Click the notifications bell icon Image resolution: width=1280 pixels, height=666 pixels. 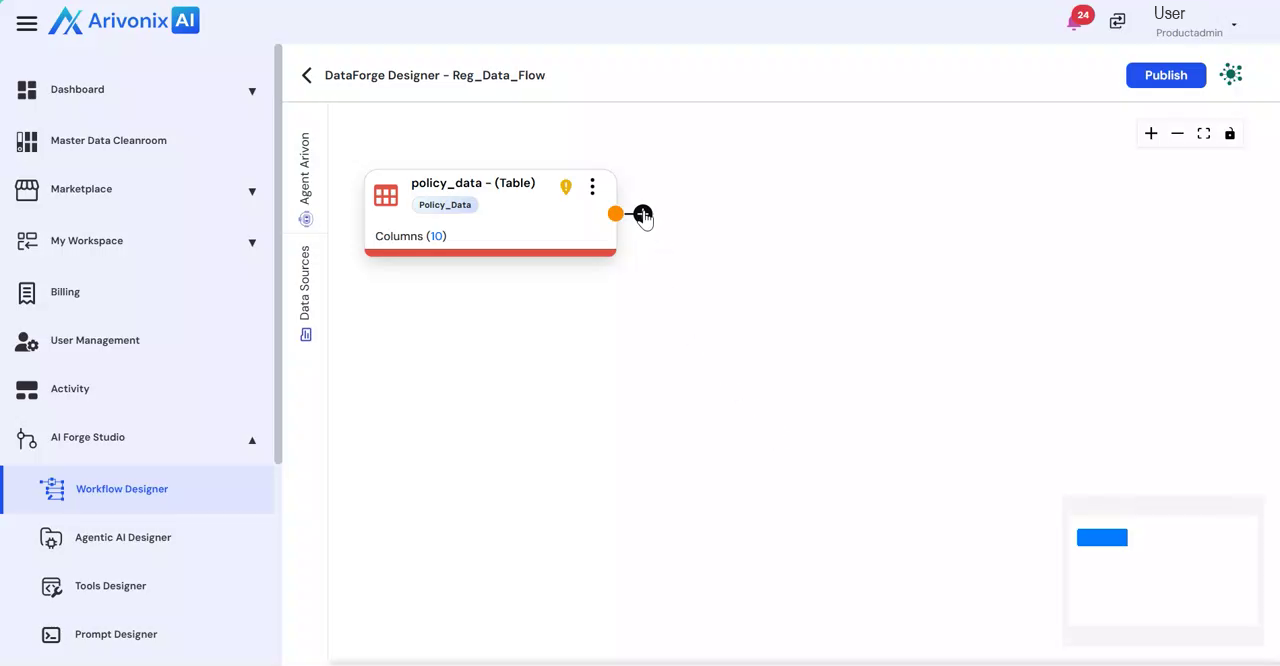(x=1075, y=22)
